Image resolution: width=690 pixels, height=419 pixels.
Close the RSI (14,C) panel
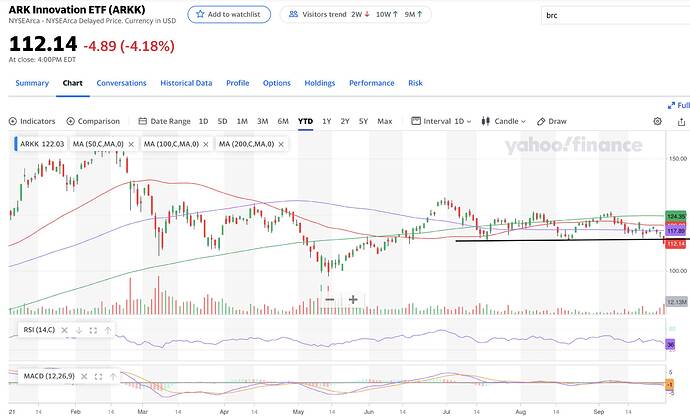64,330
